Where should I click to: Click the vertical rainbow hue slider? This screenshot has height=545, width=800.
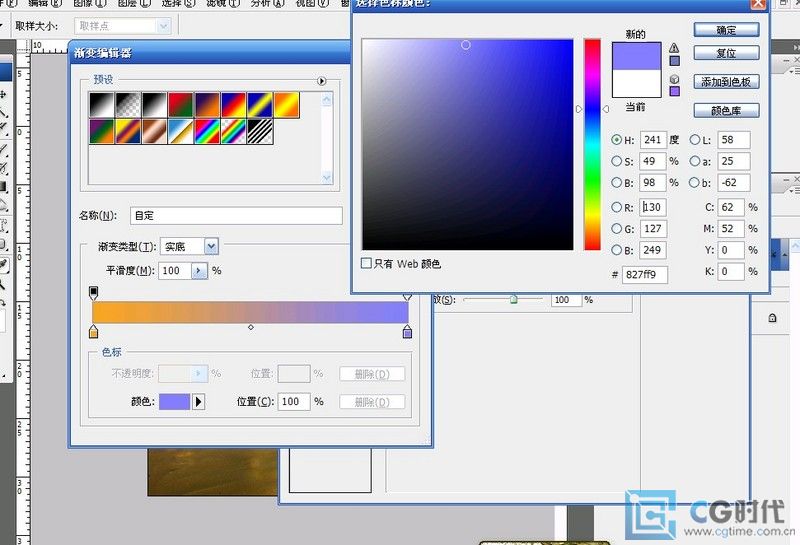(x=592, y=144)
